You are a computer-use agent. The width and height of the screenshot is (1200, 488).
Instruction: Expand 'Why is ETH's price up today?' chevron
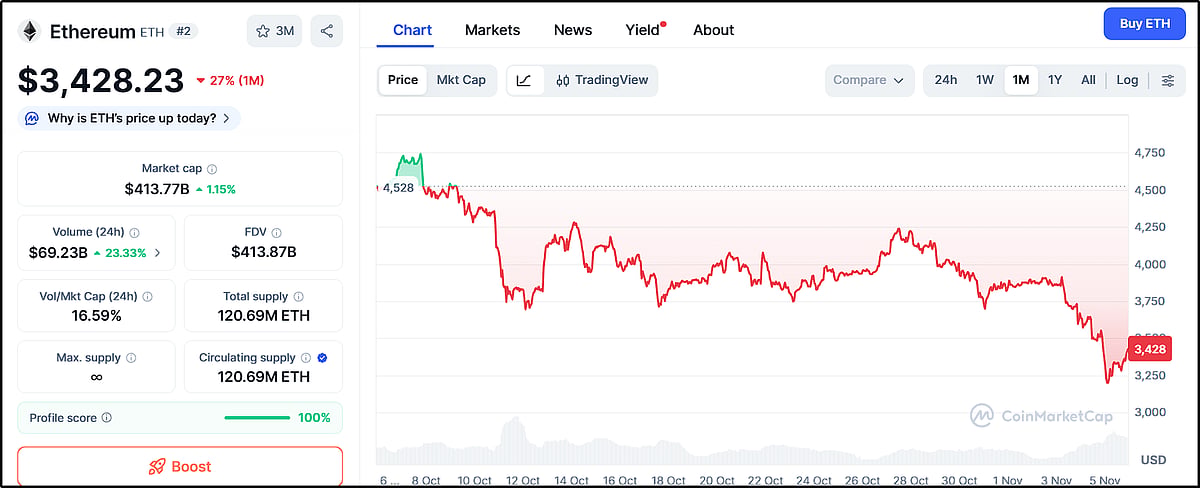point(226,118)
